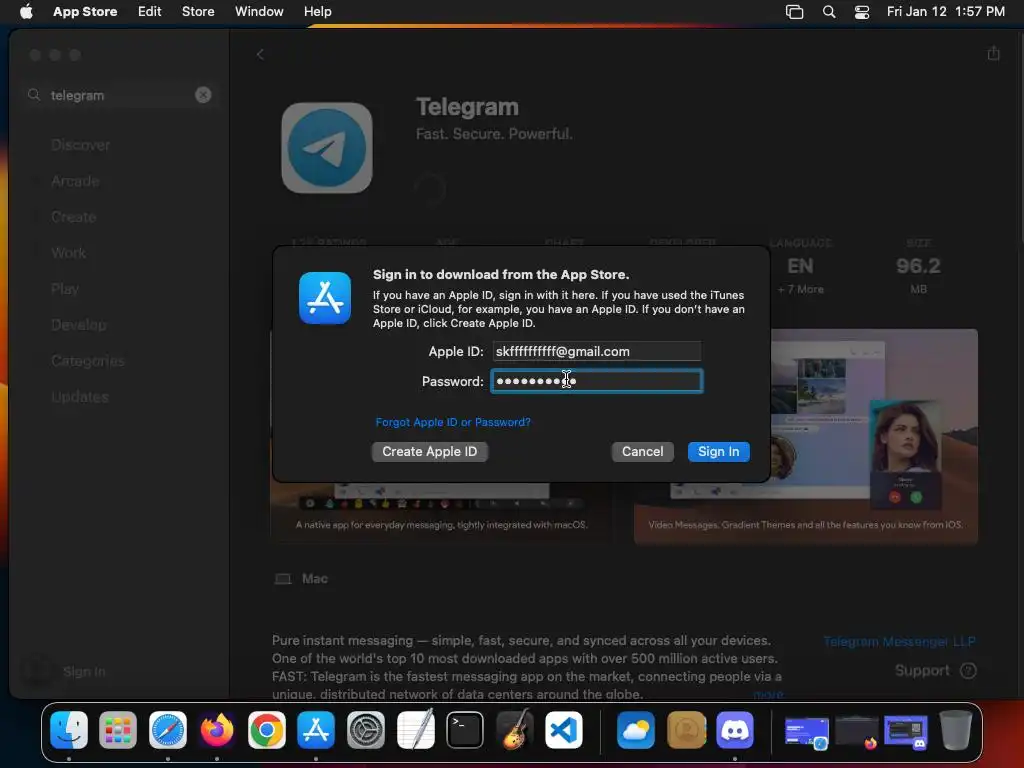This screenshot has width=1024, height=768.
Task: Open the Store menu
Action: (198, 11)
